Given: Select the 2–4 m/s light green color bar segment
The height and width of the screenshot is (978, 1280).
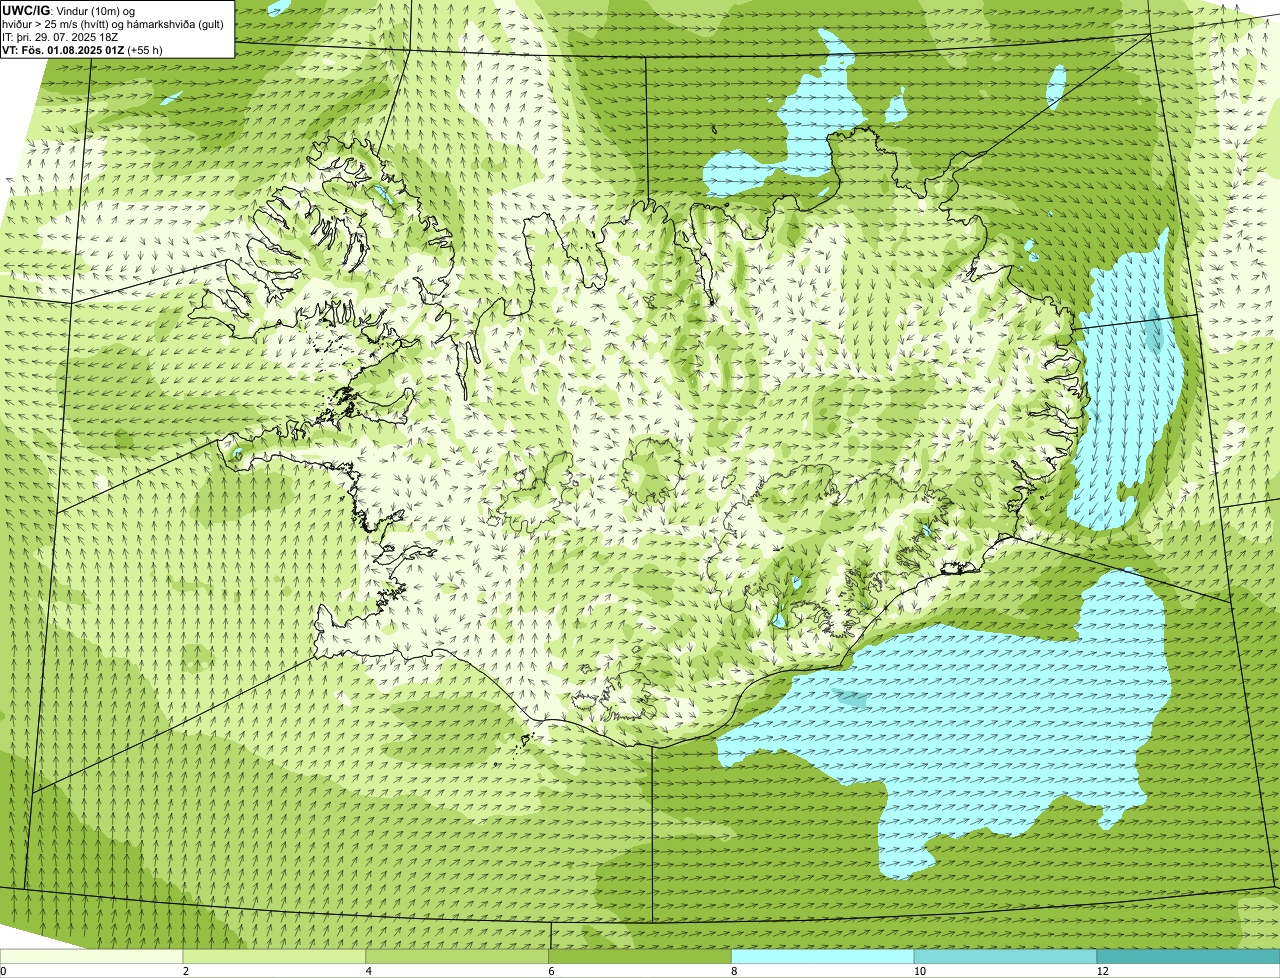Looking at the screenshot, I should (275, 956).
